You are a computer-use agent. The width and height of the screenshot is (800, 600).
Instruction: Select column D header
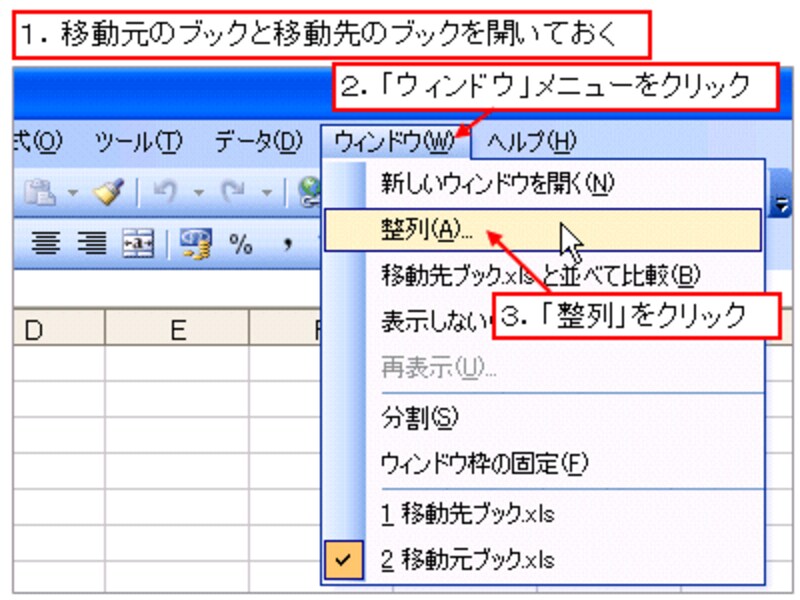coord(59,330)
